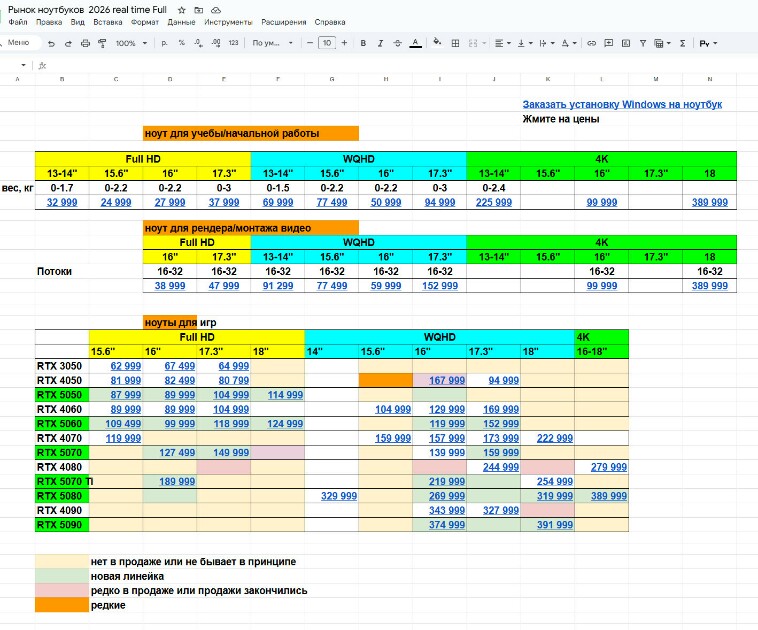Activate the paint format tool
Image resolution: width=758 pixels, height=630 pixels.
pyautogui.click(x=102, y=44)
